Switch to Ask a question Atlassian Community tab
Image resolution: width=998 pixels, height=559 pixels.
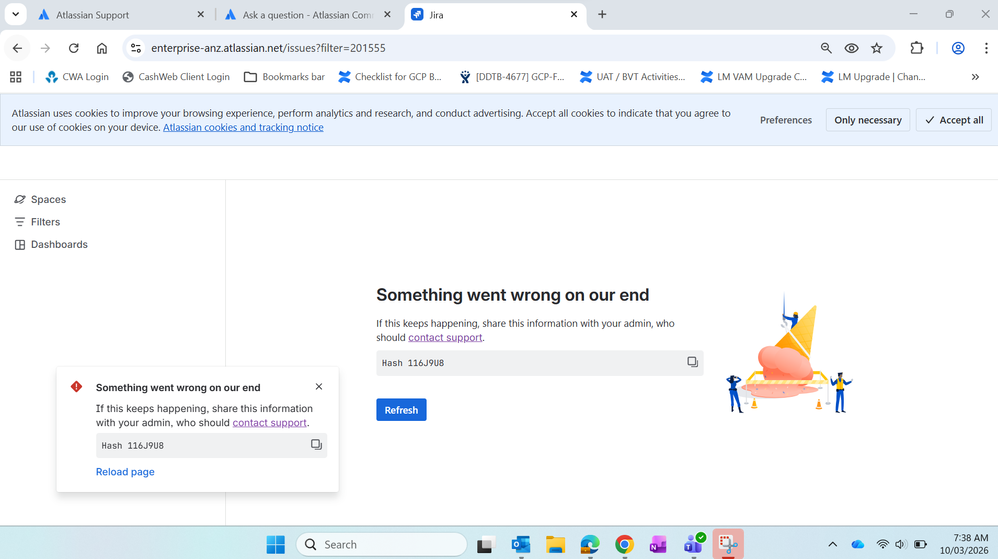point(306,15)
